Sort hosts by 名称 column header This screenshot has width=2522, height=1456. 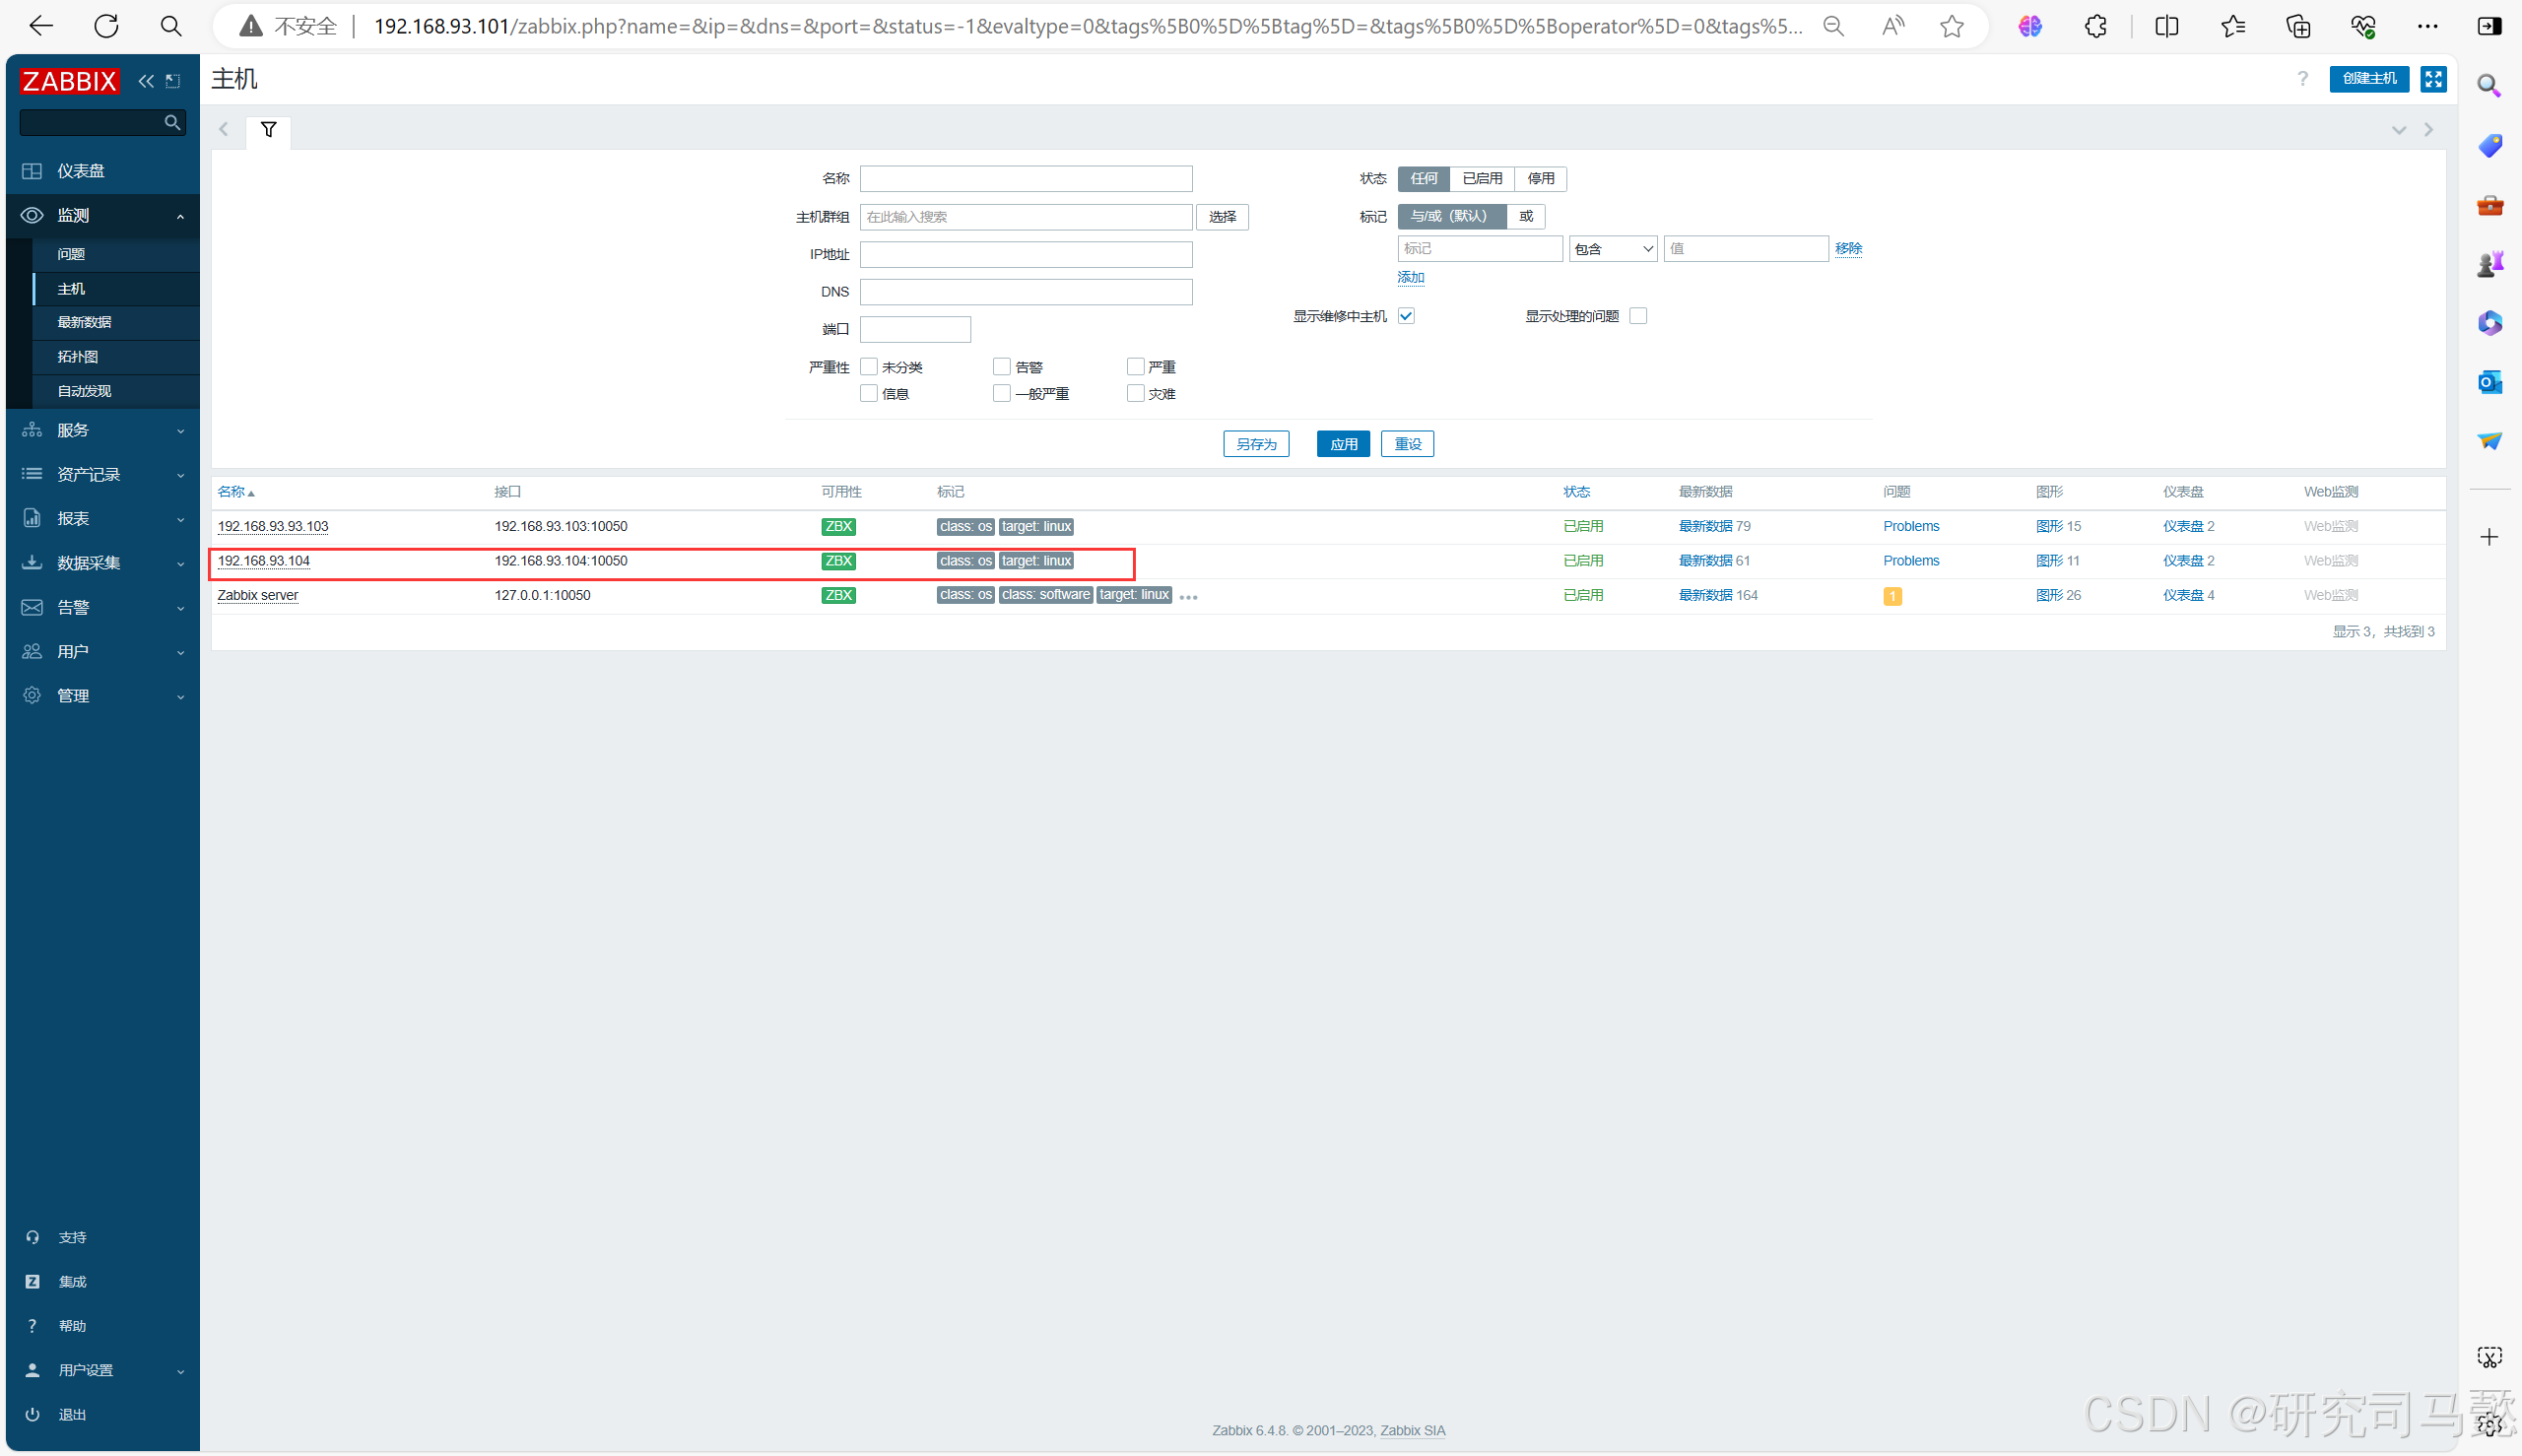(236, 492)
